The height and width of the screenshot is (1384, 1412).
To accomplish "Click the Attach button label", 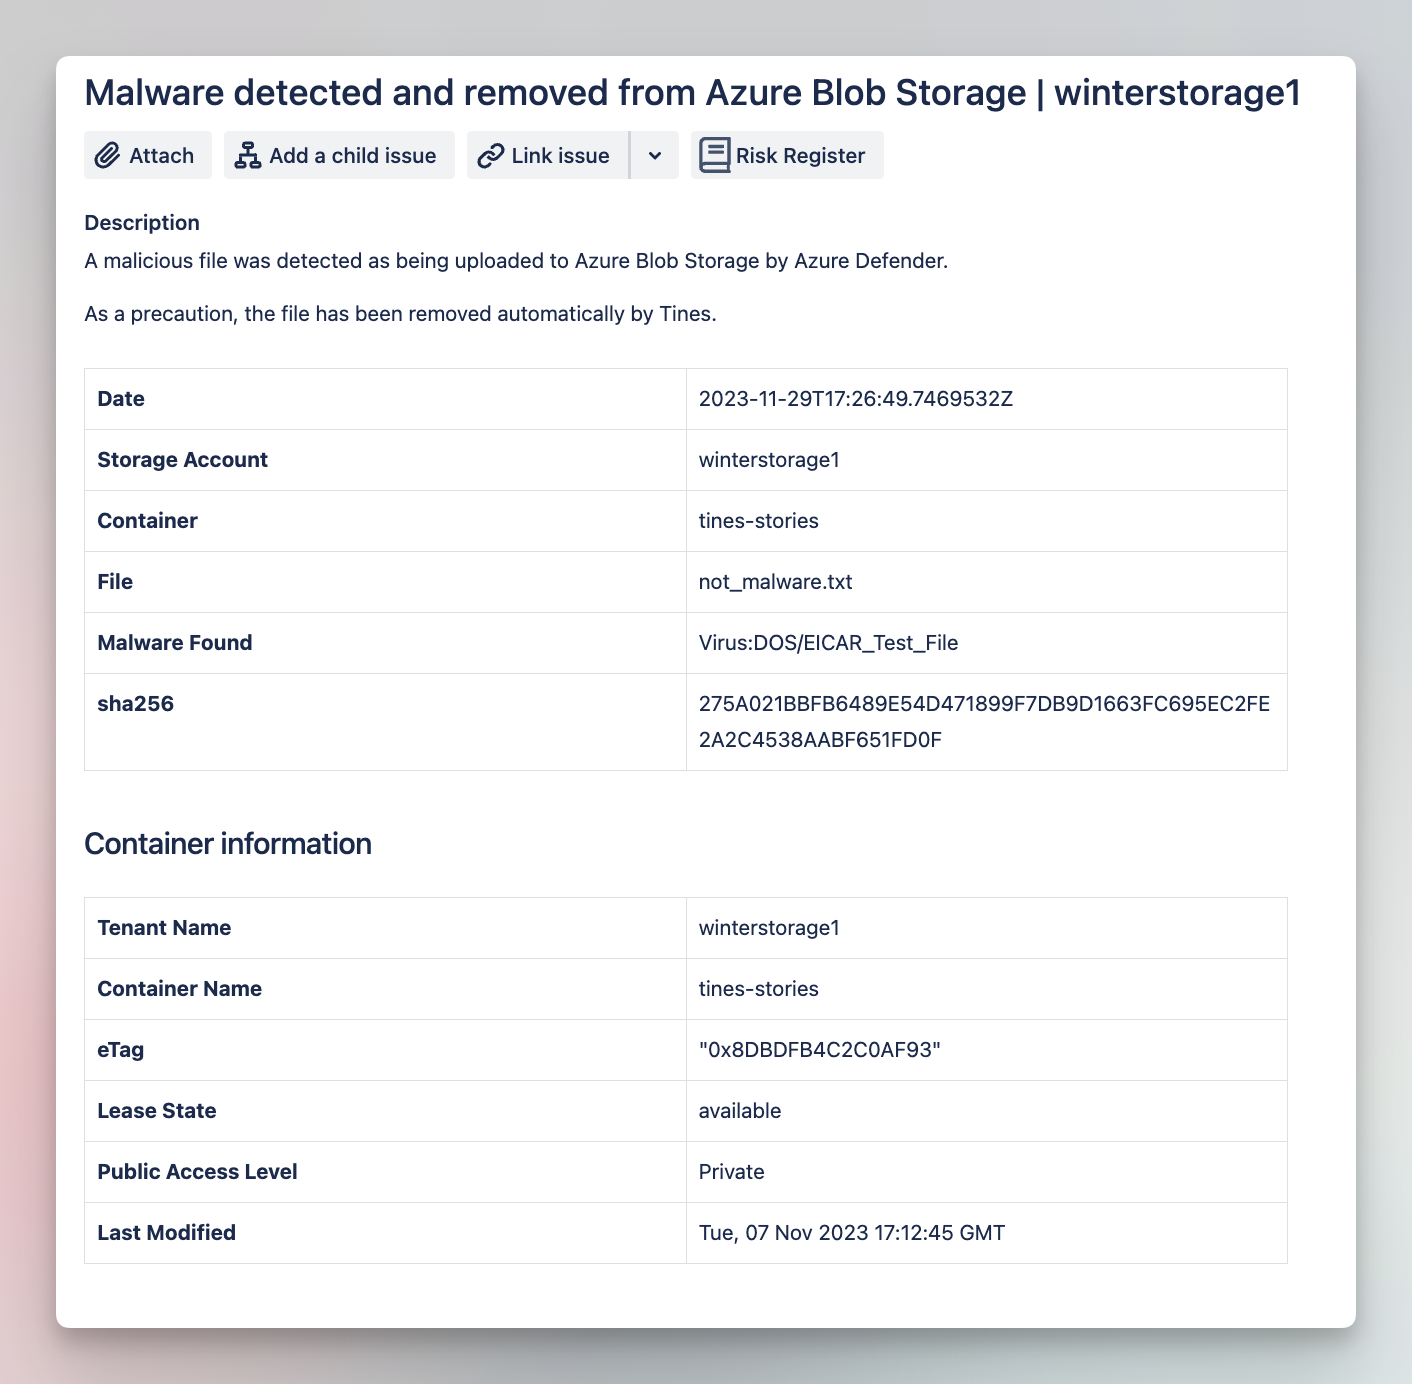I will [161, 156].
